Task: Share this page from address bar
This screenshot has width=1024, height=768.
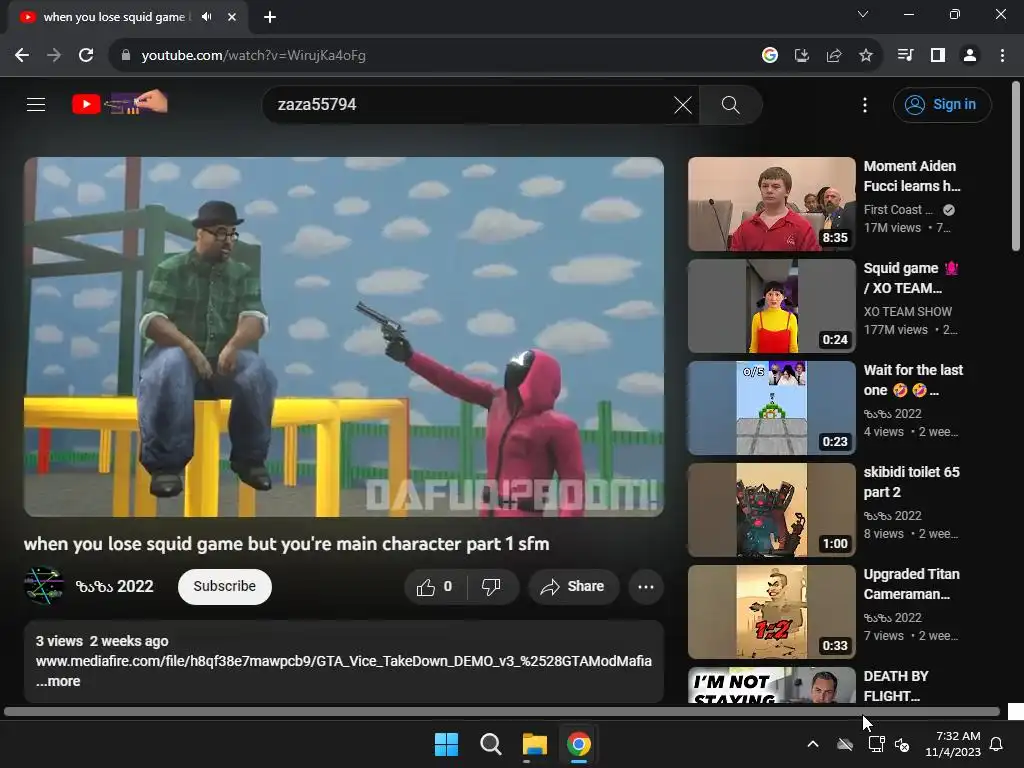Action: (x=834, y=56)
